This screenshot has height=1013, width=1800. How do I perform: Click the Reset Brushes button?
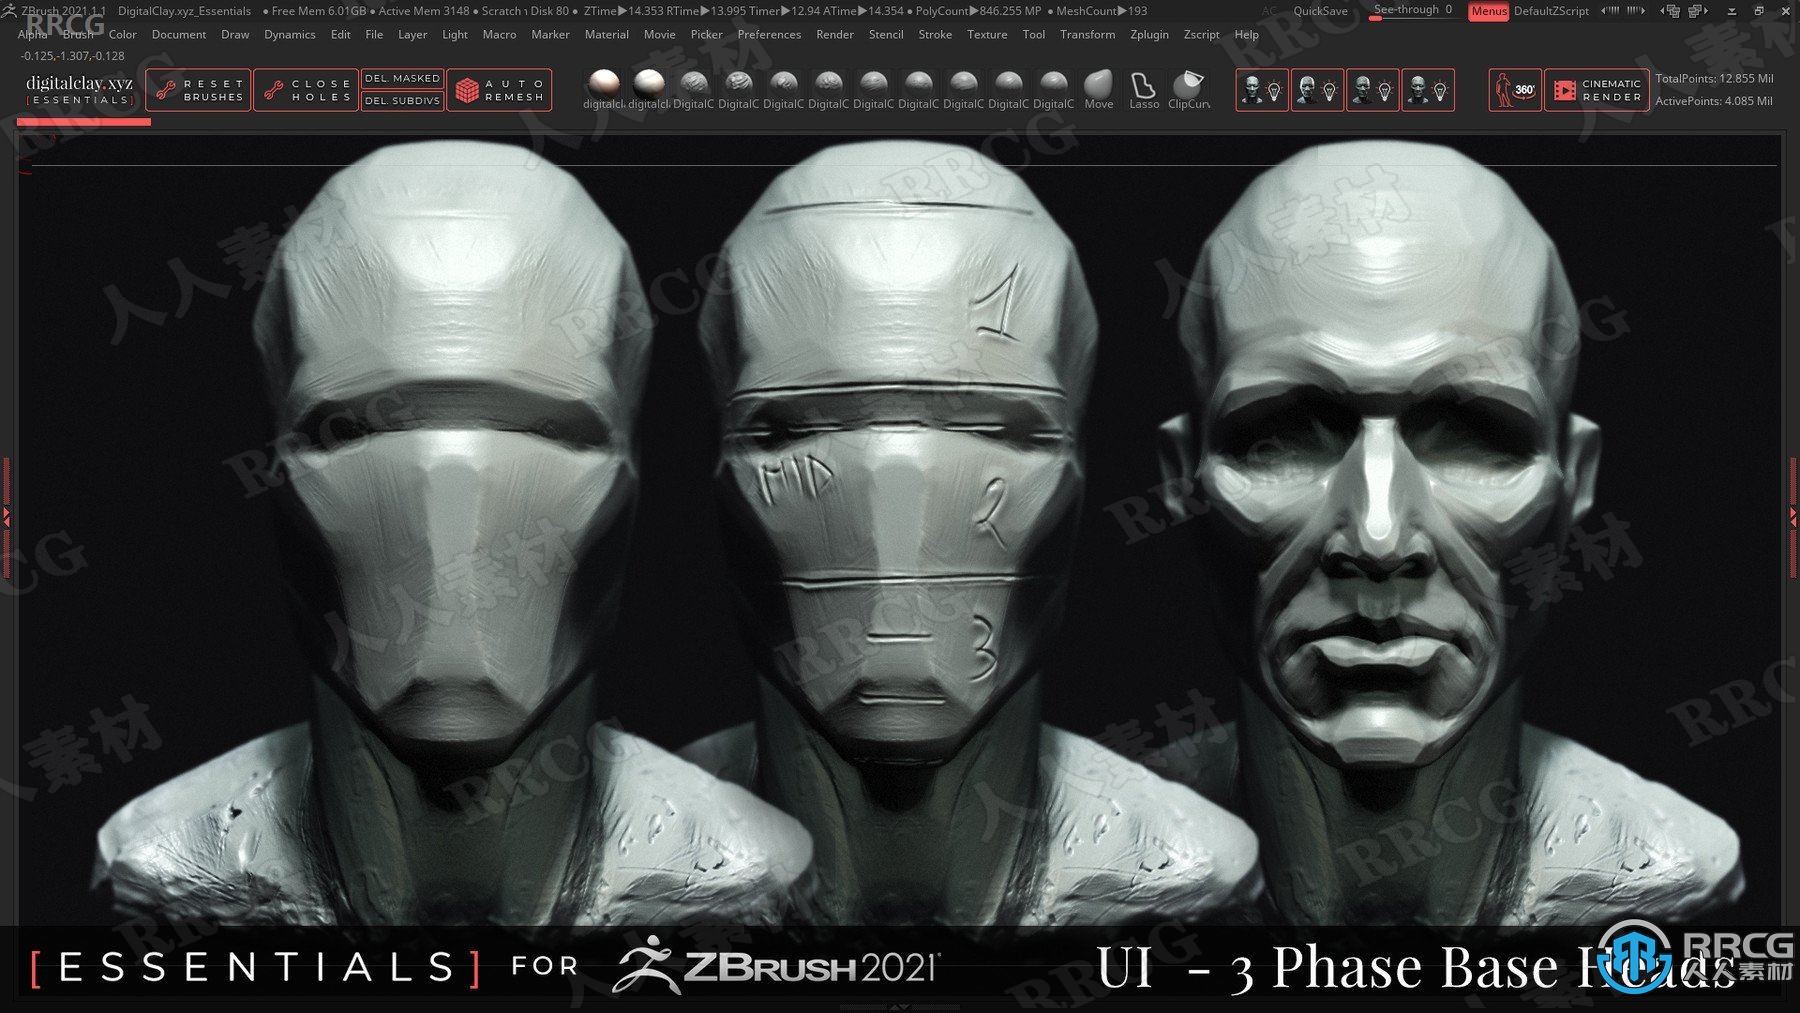[x=198, y=90]
